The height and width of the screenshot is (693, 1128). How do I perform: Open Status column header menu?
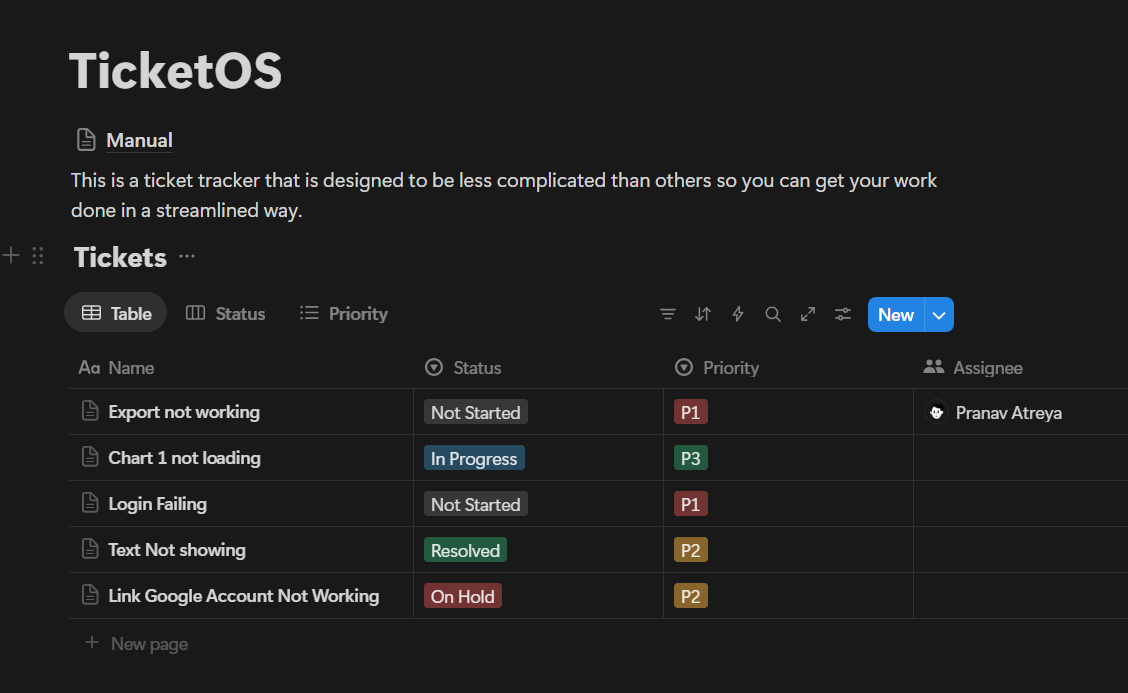(x=539, y=368)
